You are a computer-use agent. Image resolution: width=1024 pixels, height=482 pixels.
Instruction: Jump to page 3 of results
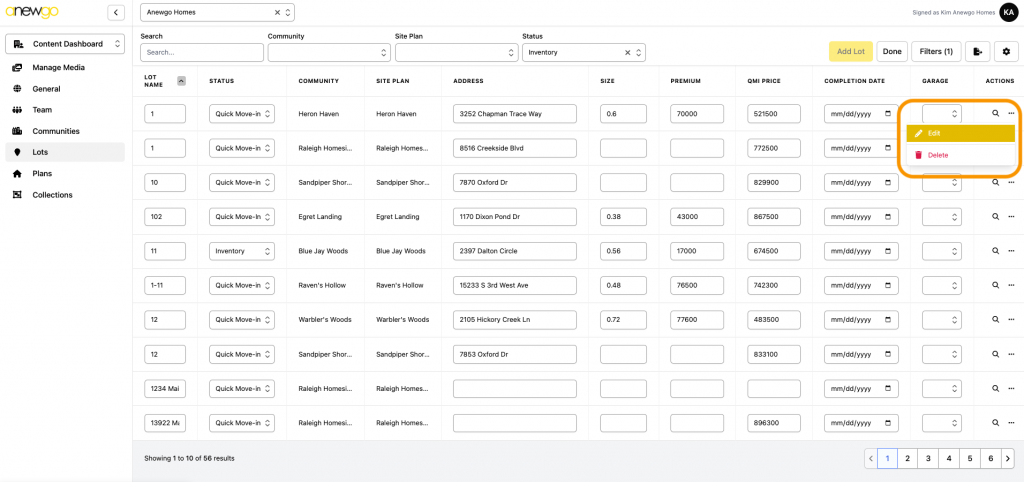pyautogui.click(x=928, y=458)
